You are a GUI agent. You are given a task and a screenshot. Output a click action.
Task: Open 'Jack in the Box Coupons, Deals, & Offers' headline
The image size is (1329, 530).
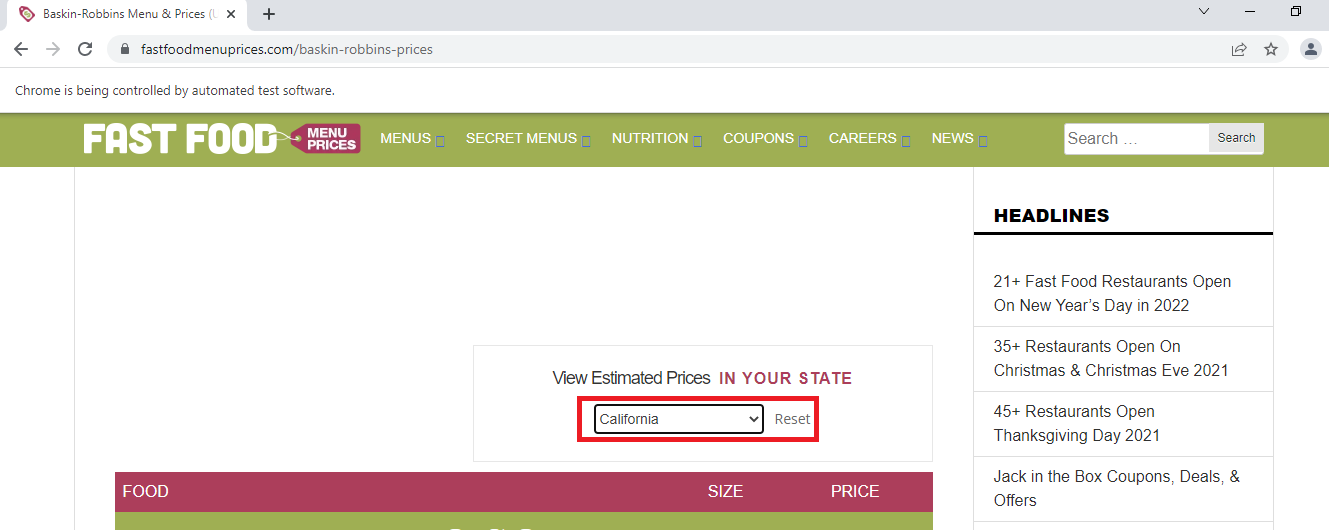[1117, 489]
